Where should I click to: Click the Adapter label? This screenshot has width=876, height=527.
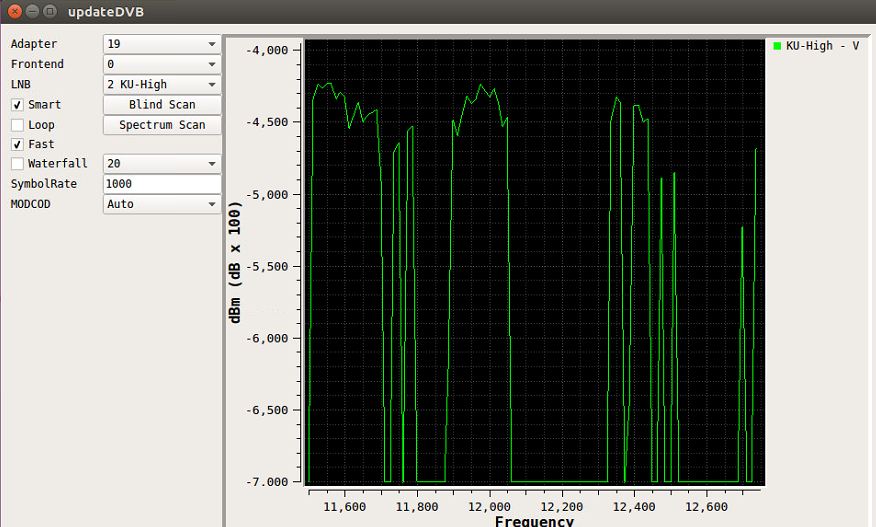pos(34,44)
